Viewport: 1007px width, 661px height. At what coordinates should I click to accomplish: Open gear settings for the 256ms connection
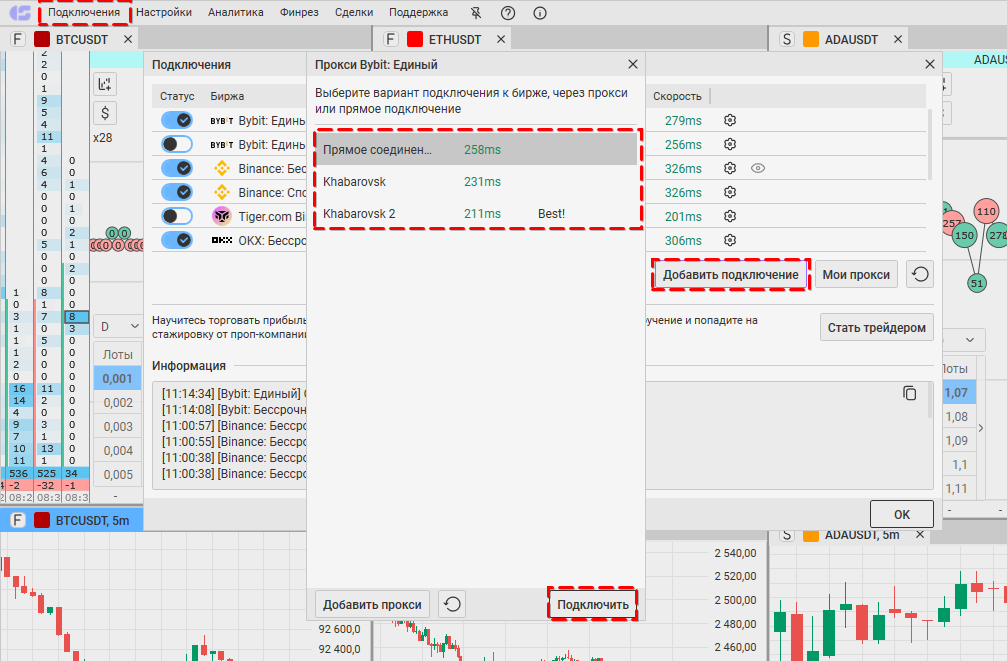point(730,144)
